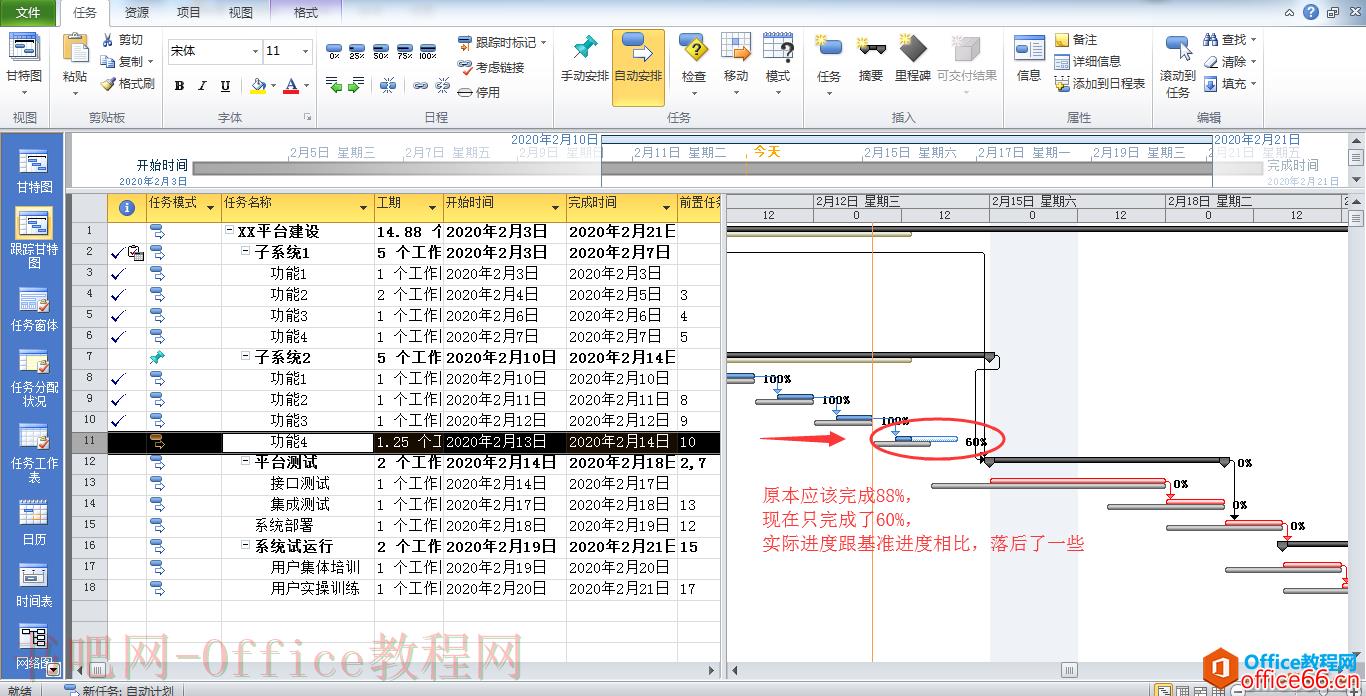Click the 详细信息 button
Screen dimensions: 1366x696
point(1087,62)
